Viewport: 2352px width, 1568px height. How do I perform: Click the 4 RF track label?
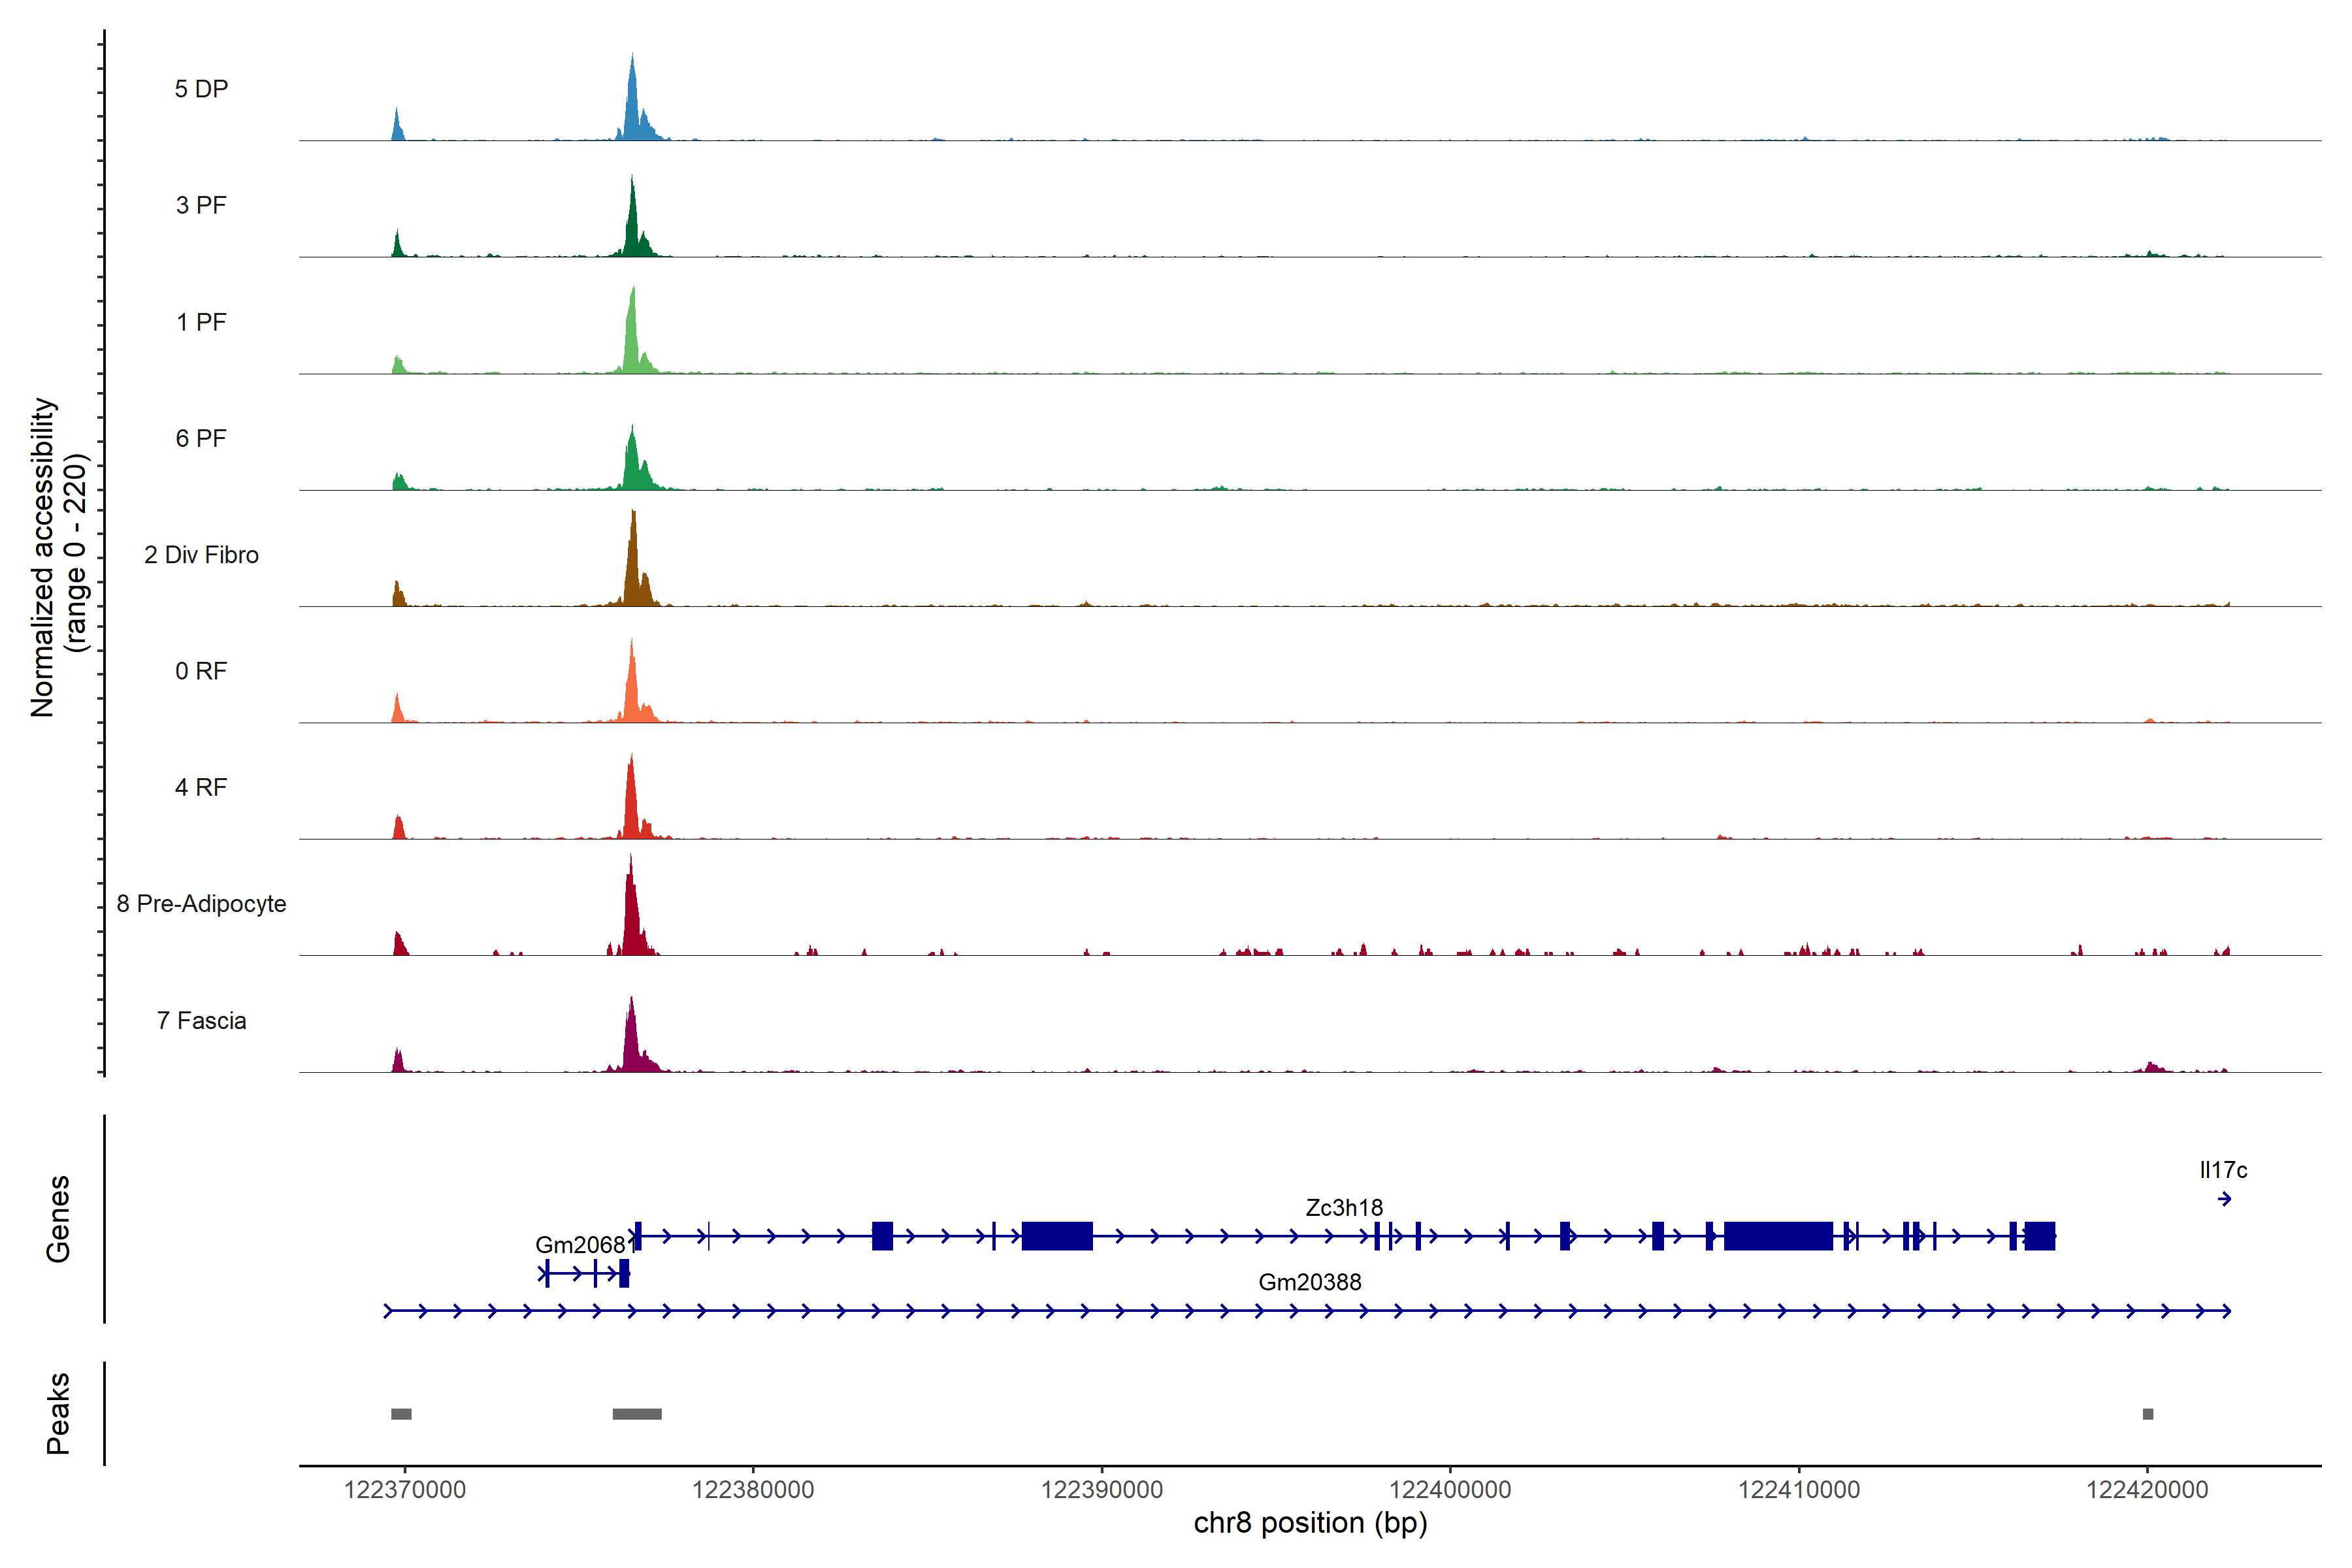pyautogui.click(x=201, y=787)
